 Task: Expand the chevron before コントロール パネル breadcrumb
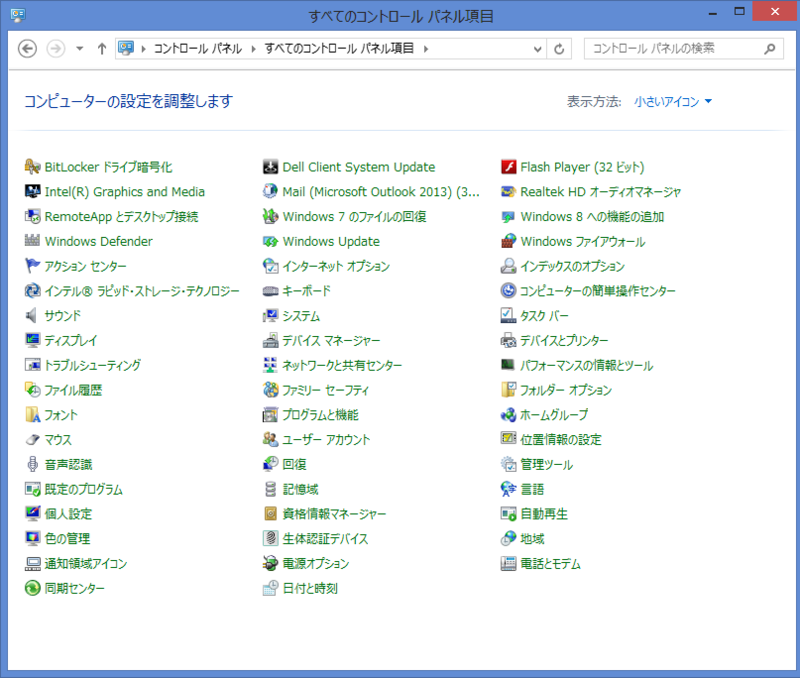[144, 49]
